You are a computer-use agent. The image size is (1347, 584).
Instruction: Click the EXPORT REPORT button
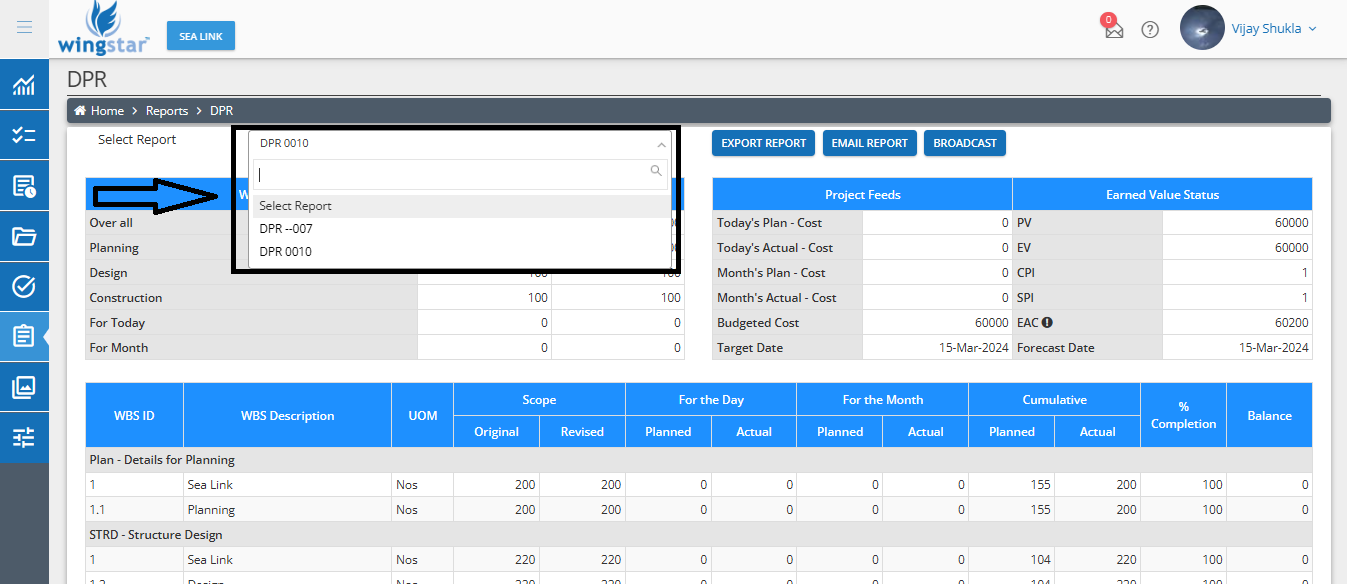pyautogui.click(x=764, y=143)
